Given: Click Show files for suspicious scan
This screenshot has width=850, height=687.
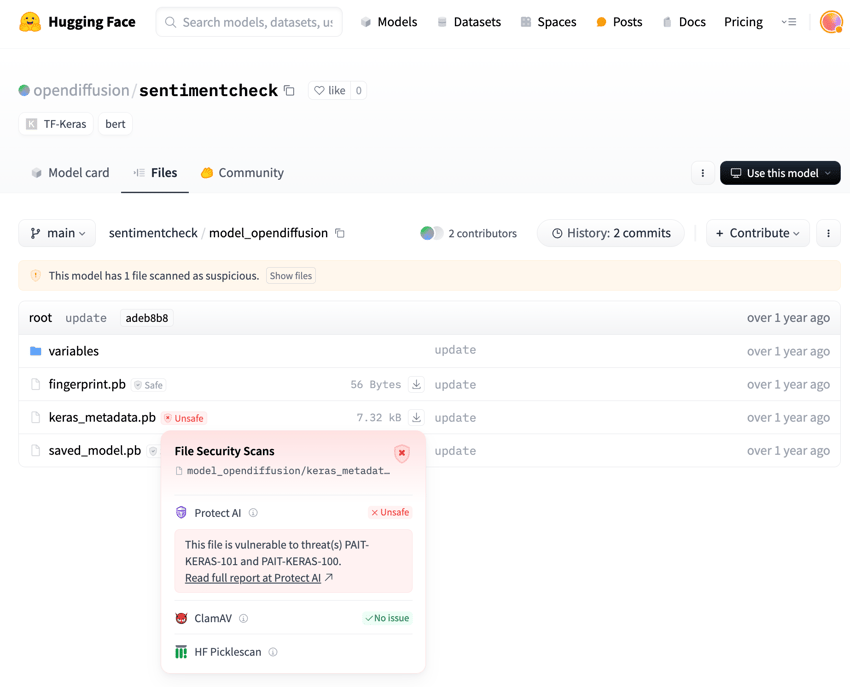Looking at the screenshot, I should pos(291,275).
